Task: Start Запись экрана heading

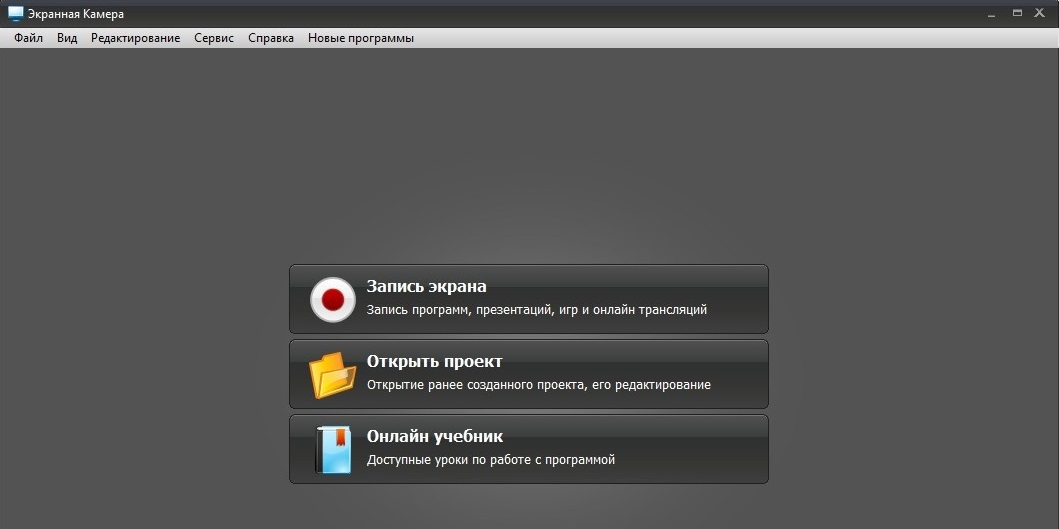Action: tap(426, 286)
